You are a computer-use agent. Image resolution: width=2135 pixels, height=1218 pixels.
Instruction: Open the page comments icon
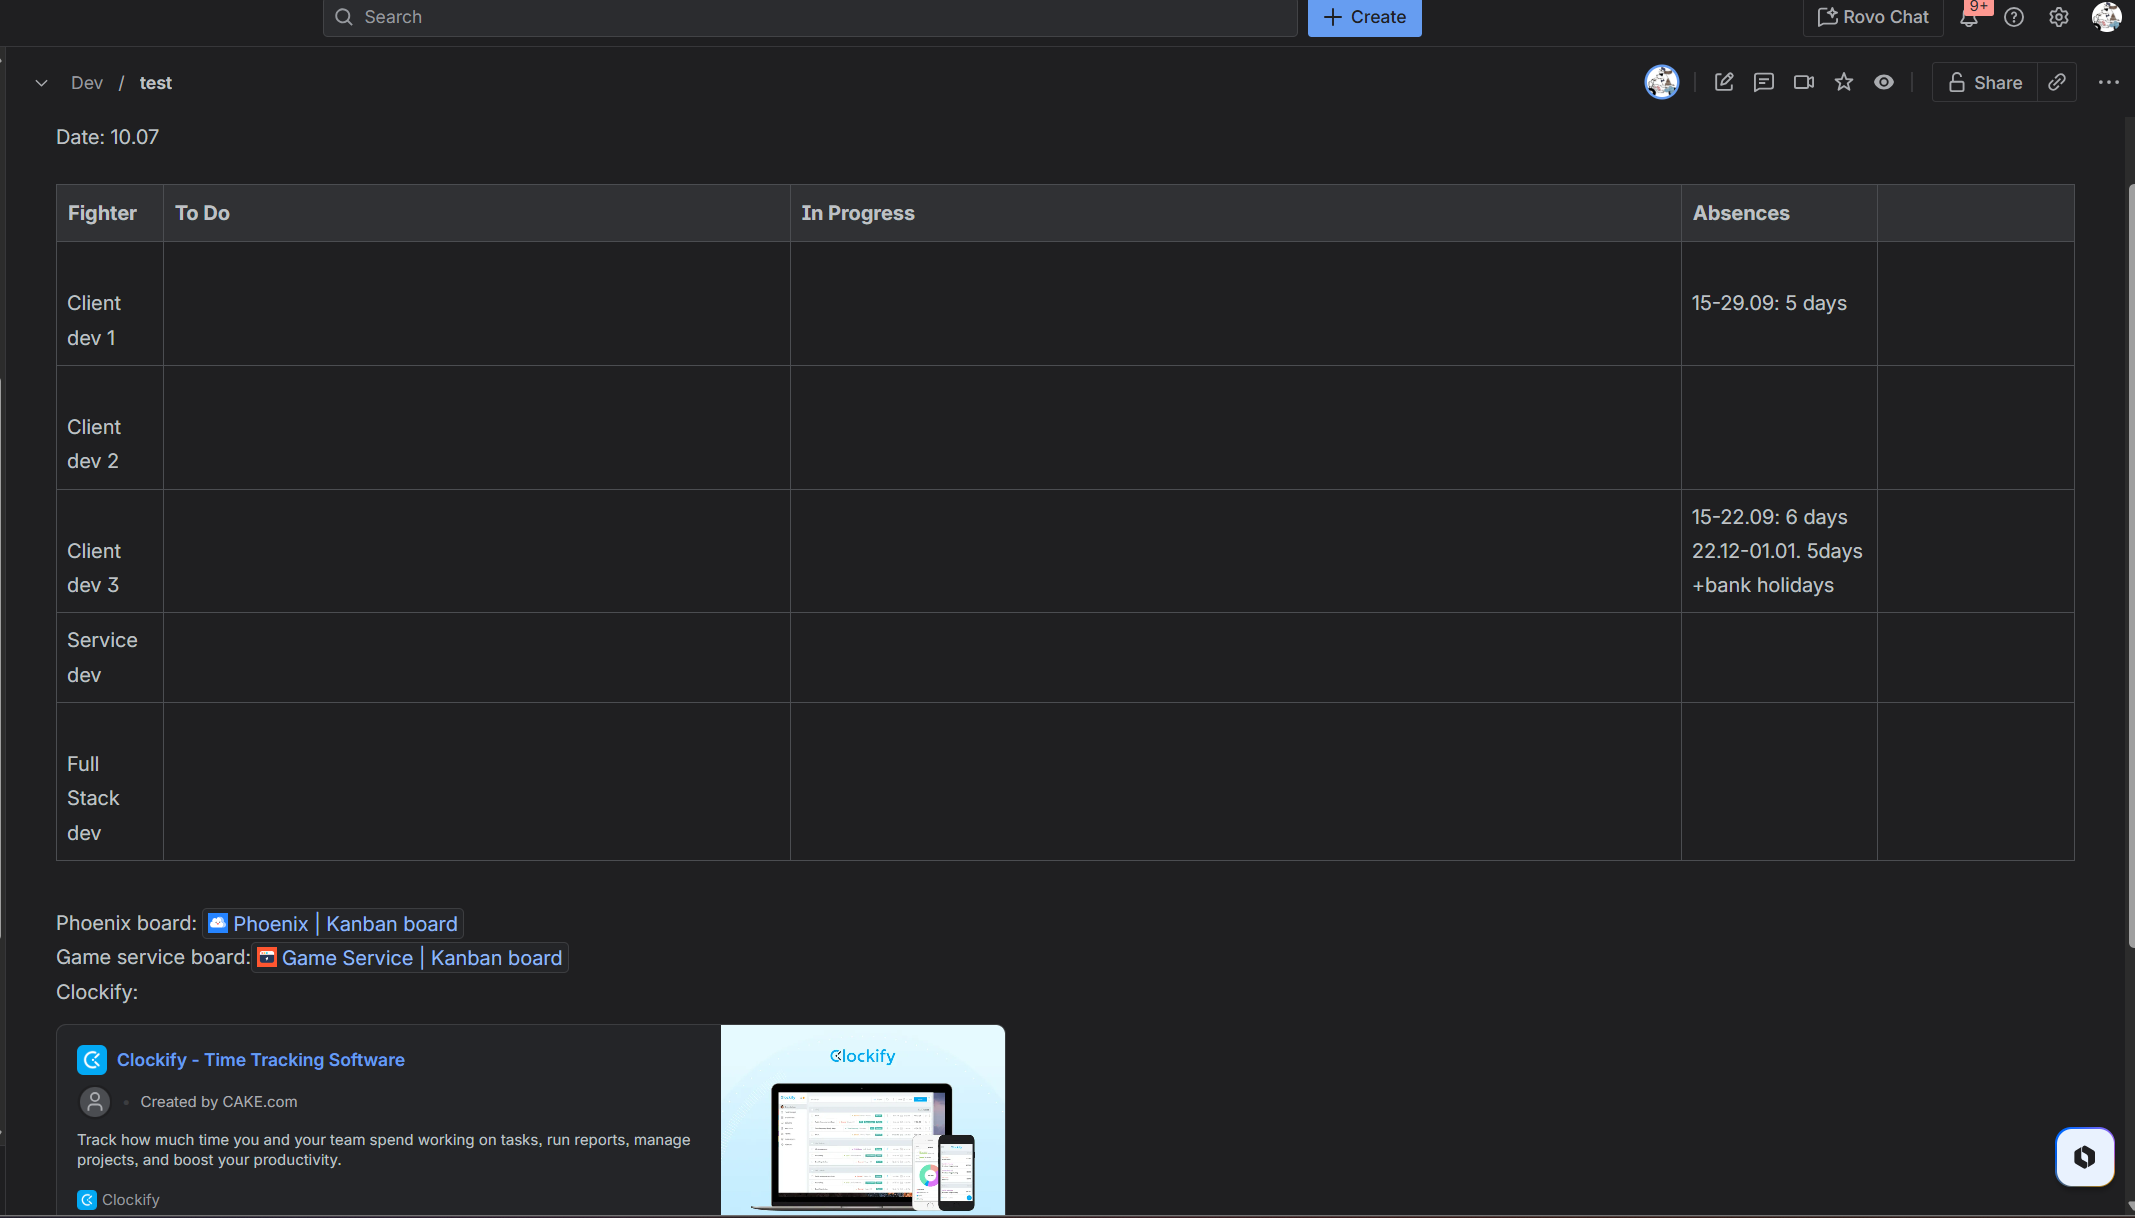[x=1764, y=82]
